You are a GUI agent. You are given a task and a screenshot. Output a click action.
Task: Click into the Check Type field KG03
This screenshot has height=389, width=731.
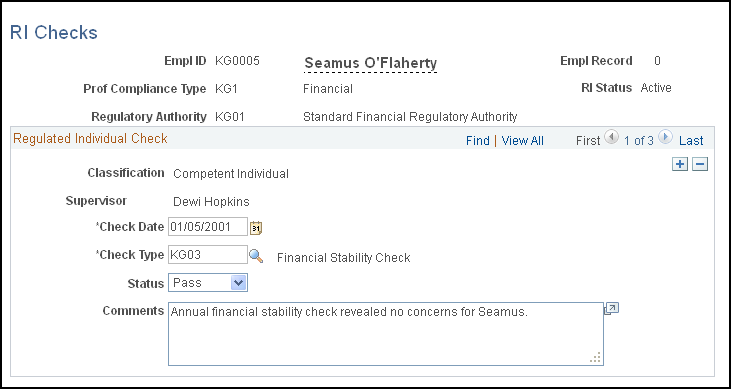click(x=208, y=255)
